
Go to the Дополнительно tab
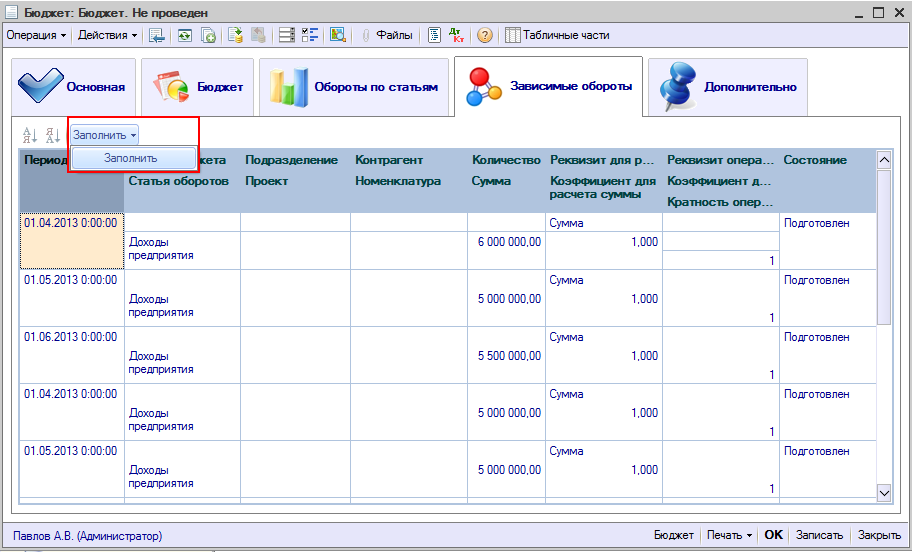[x=727, y=87]
